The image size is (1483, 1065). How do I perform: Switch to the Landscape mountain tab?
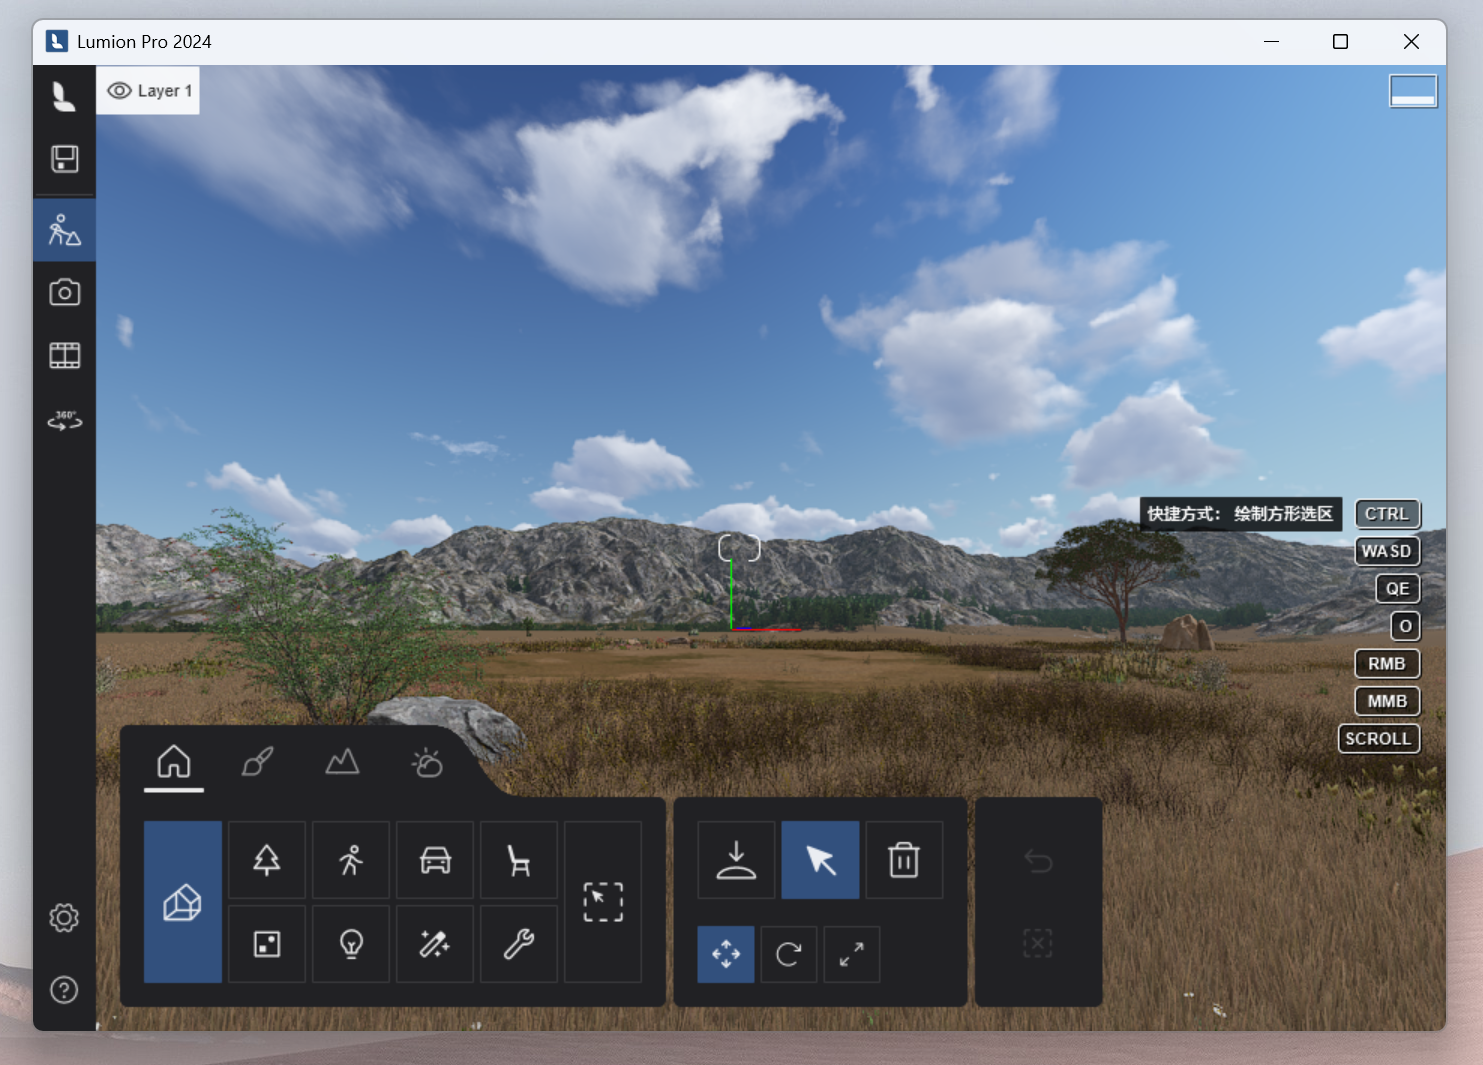[342, 763]
